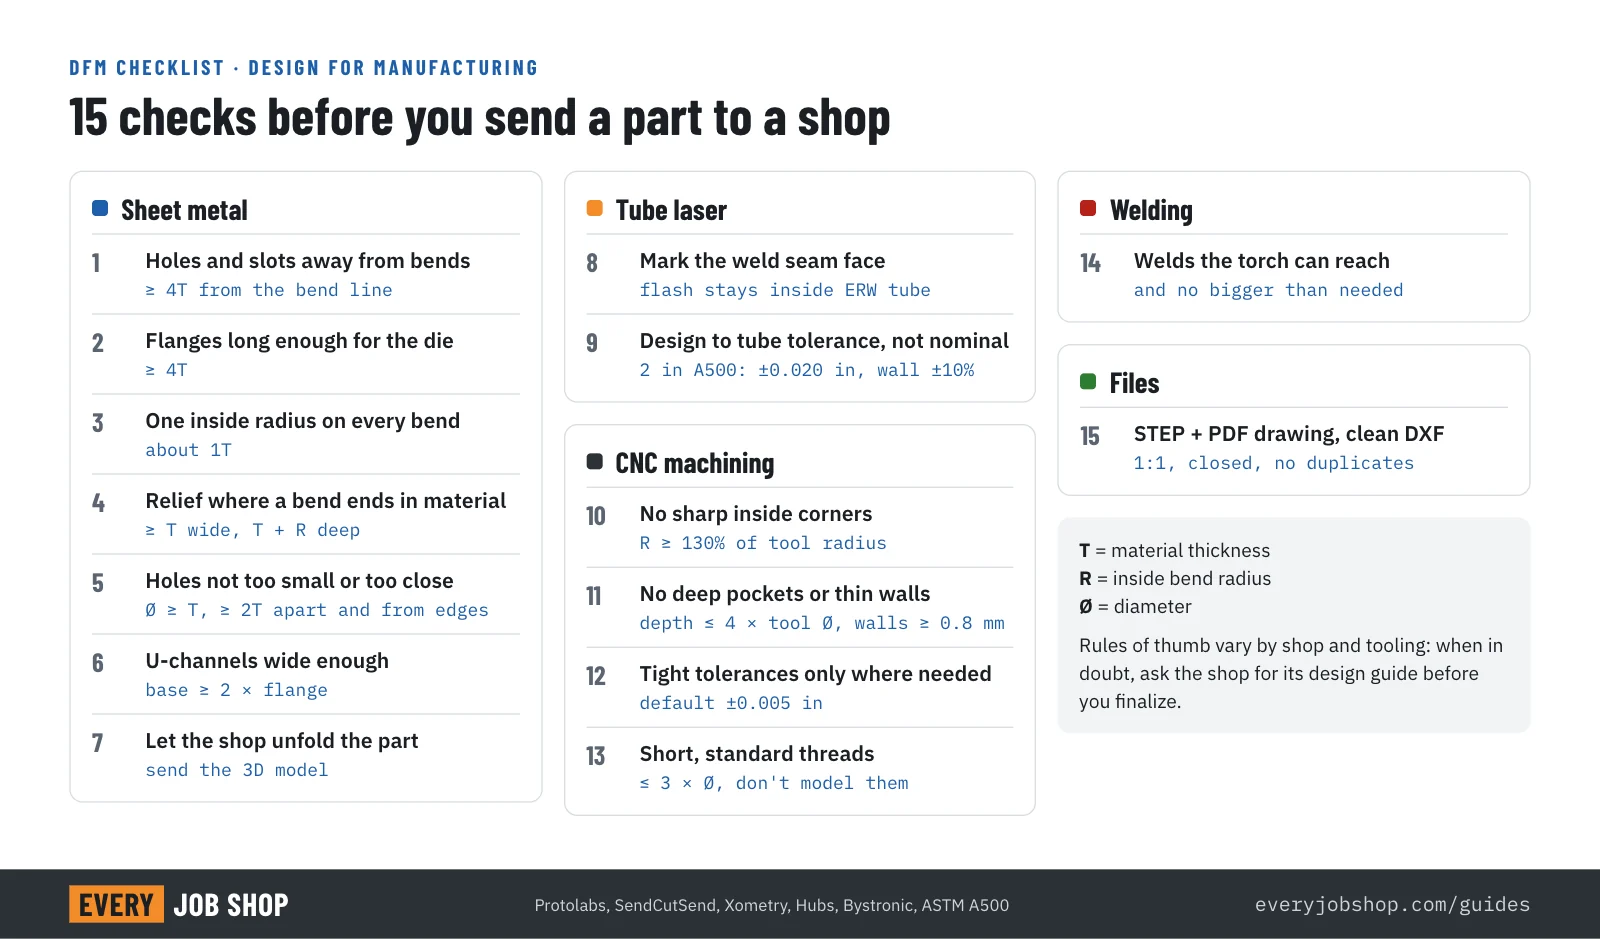Click the T = material thickness legend line

tap(1174, 550)
